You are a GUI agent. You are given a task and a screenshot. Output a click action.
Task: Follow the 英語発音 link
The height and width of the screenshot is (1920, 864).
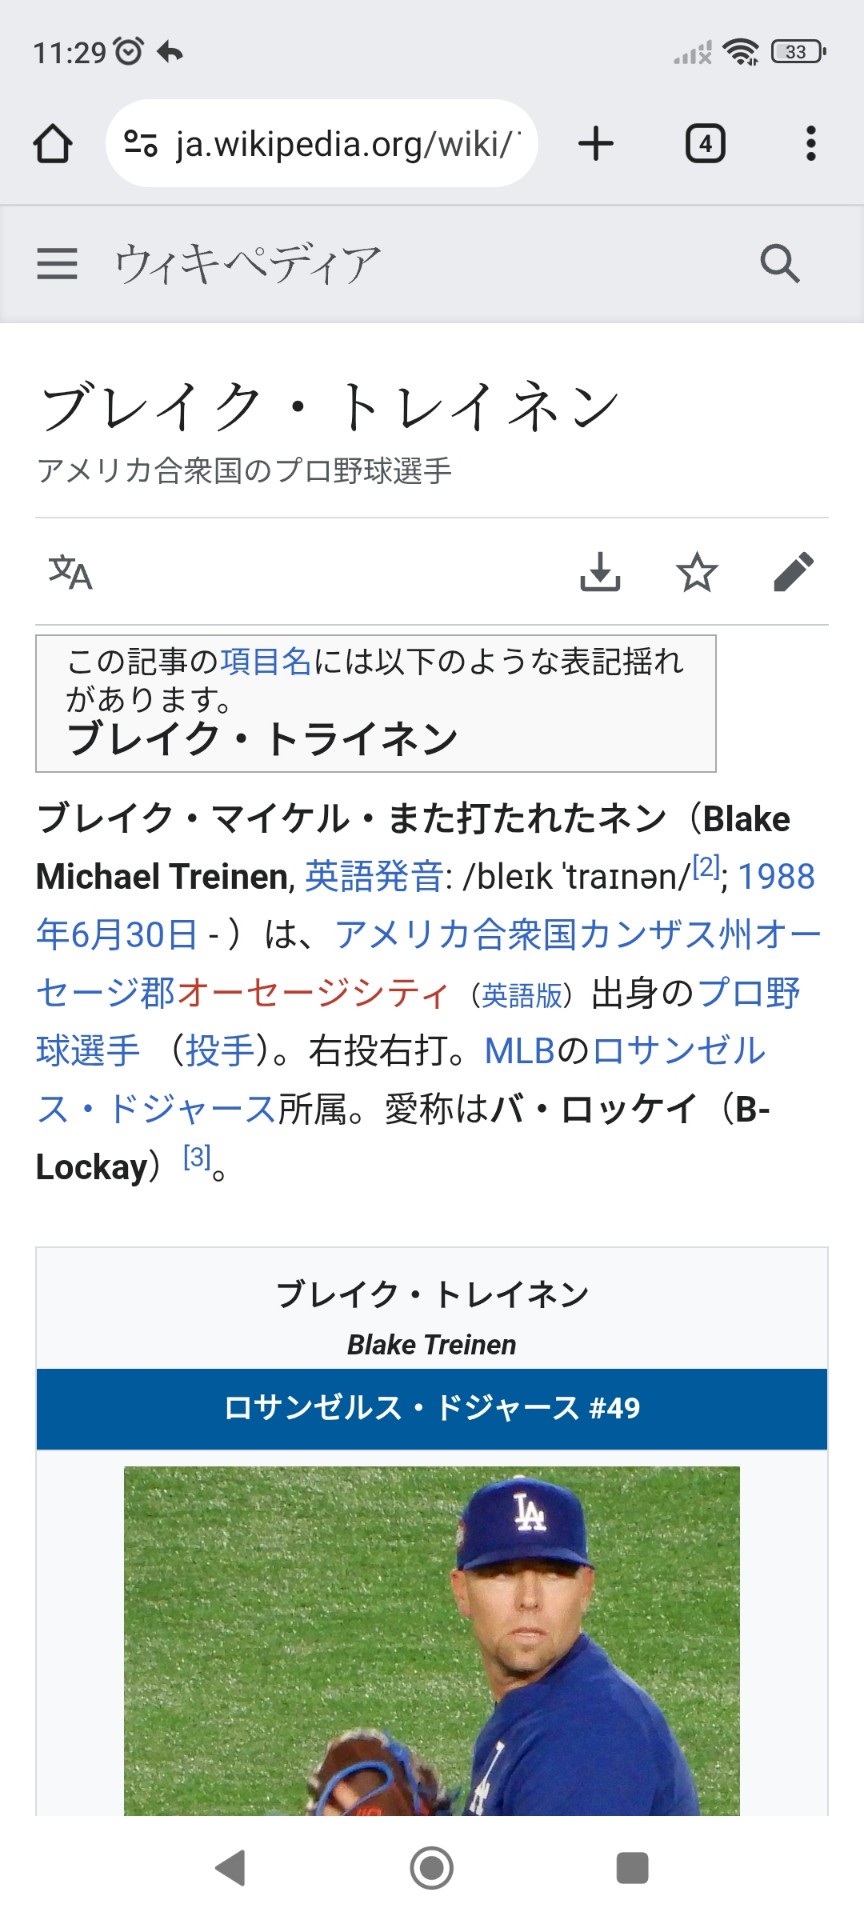click(374, 876)
